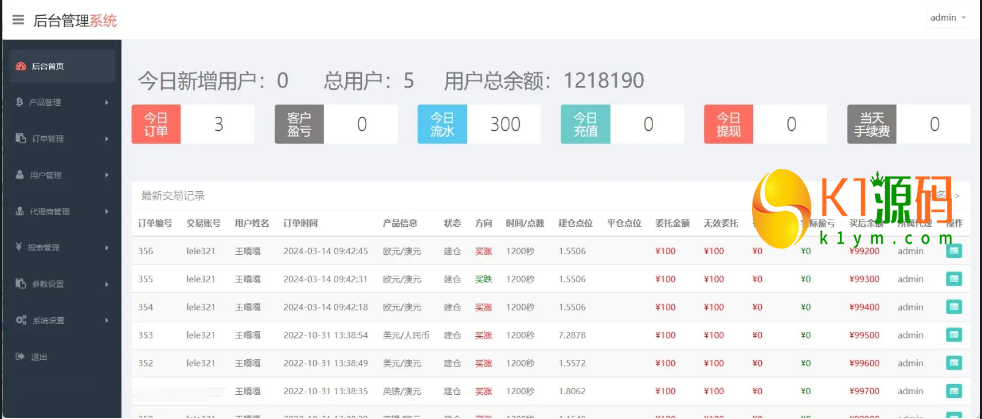982x419 pixels.
Task: Click the 7.2878 open price value
Action: (x=572, y=335)
